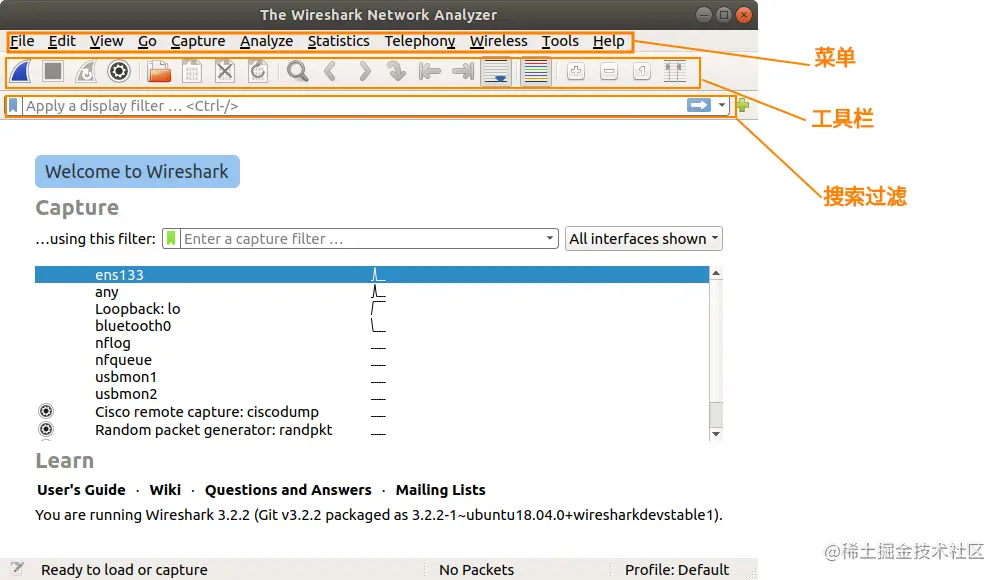
Task: Go to specified packet icon
Action: point(397,72)
